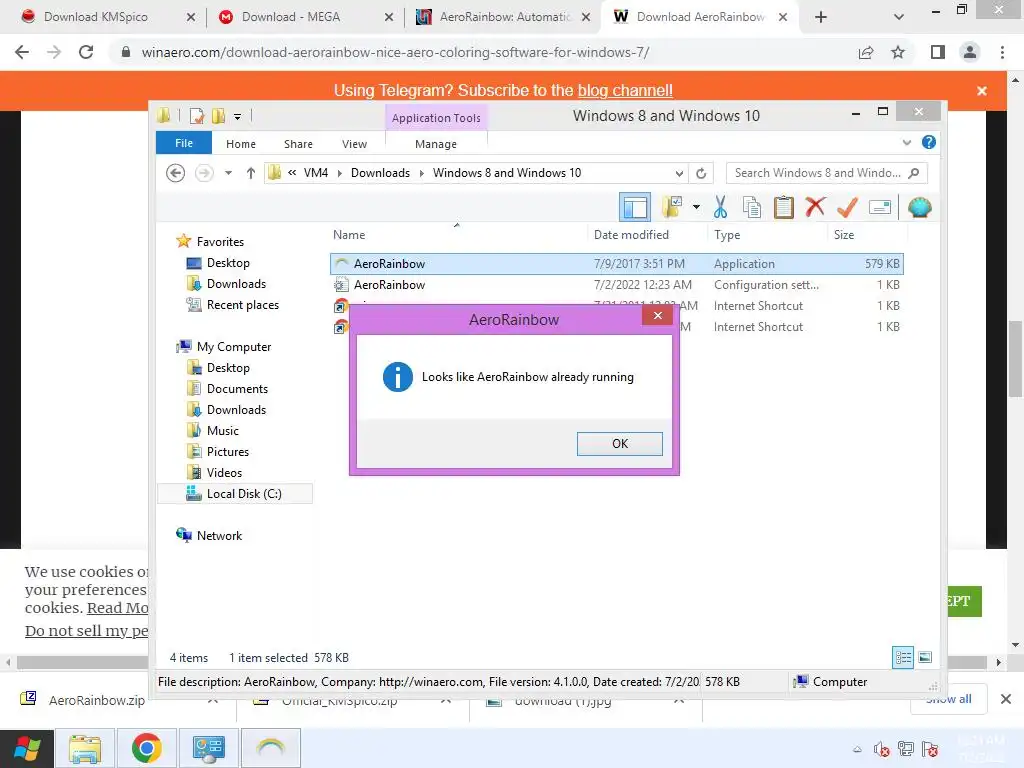
Task: Open Pictures folder in sidebar
Action: 217,451
